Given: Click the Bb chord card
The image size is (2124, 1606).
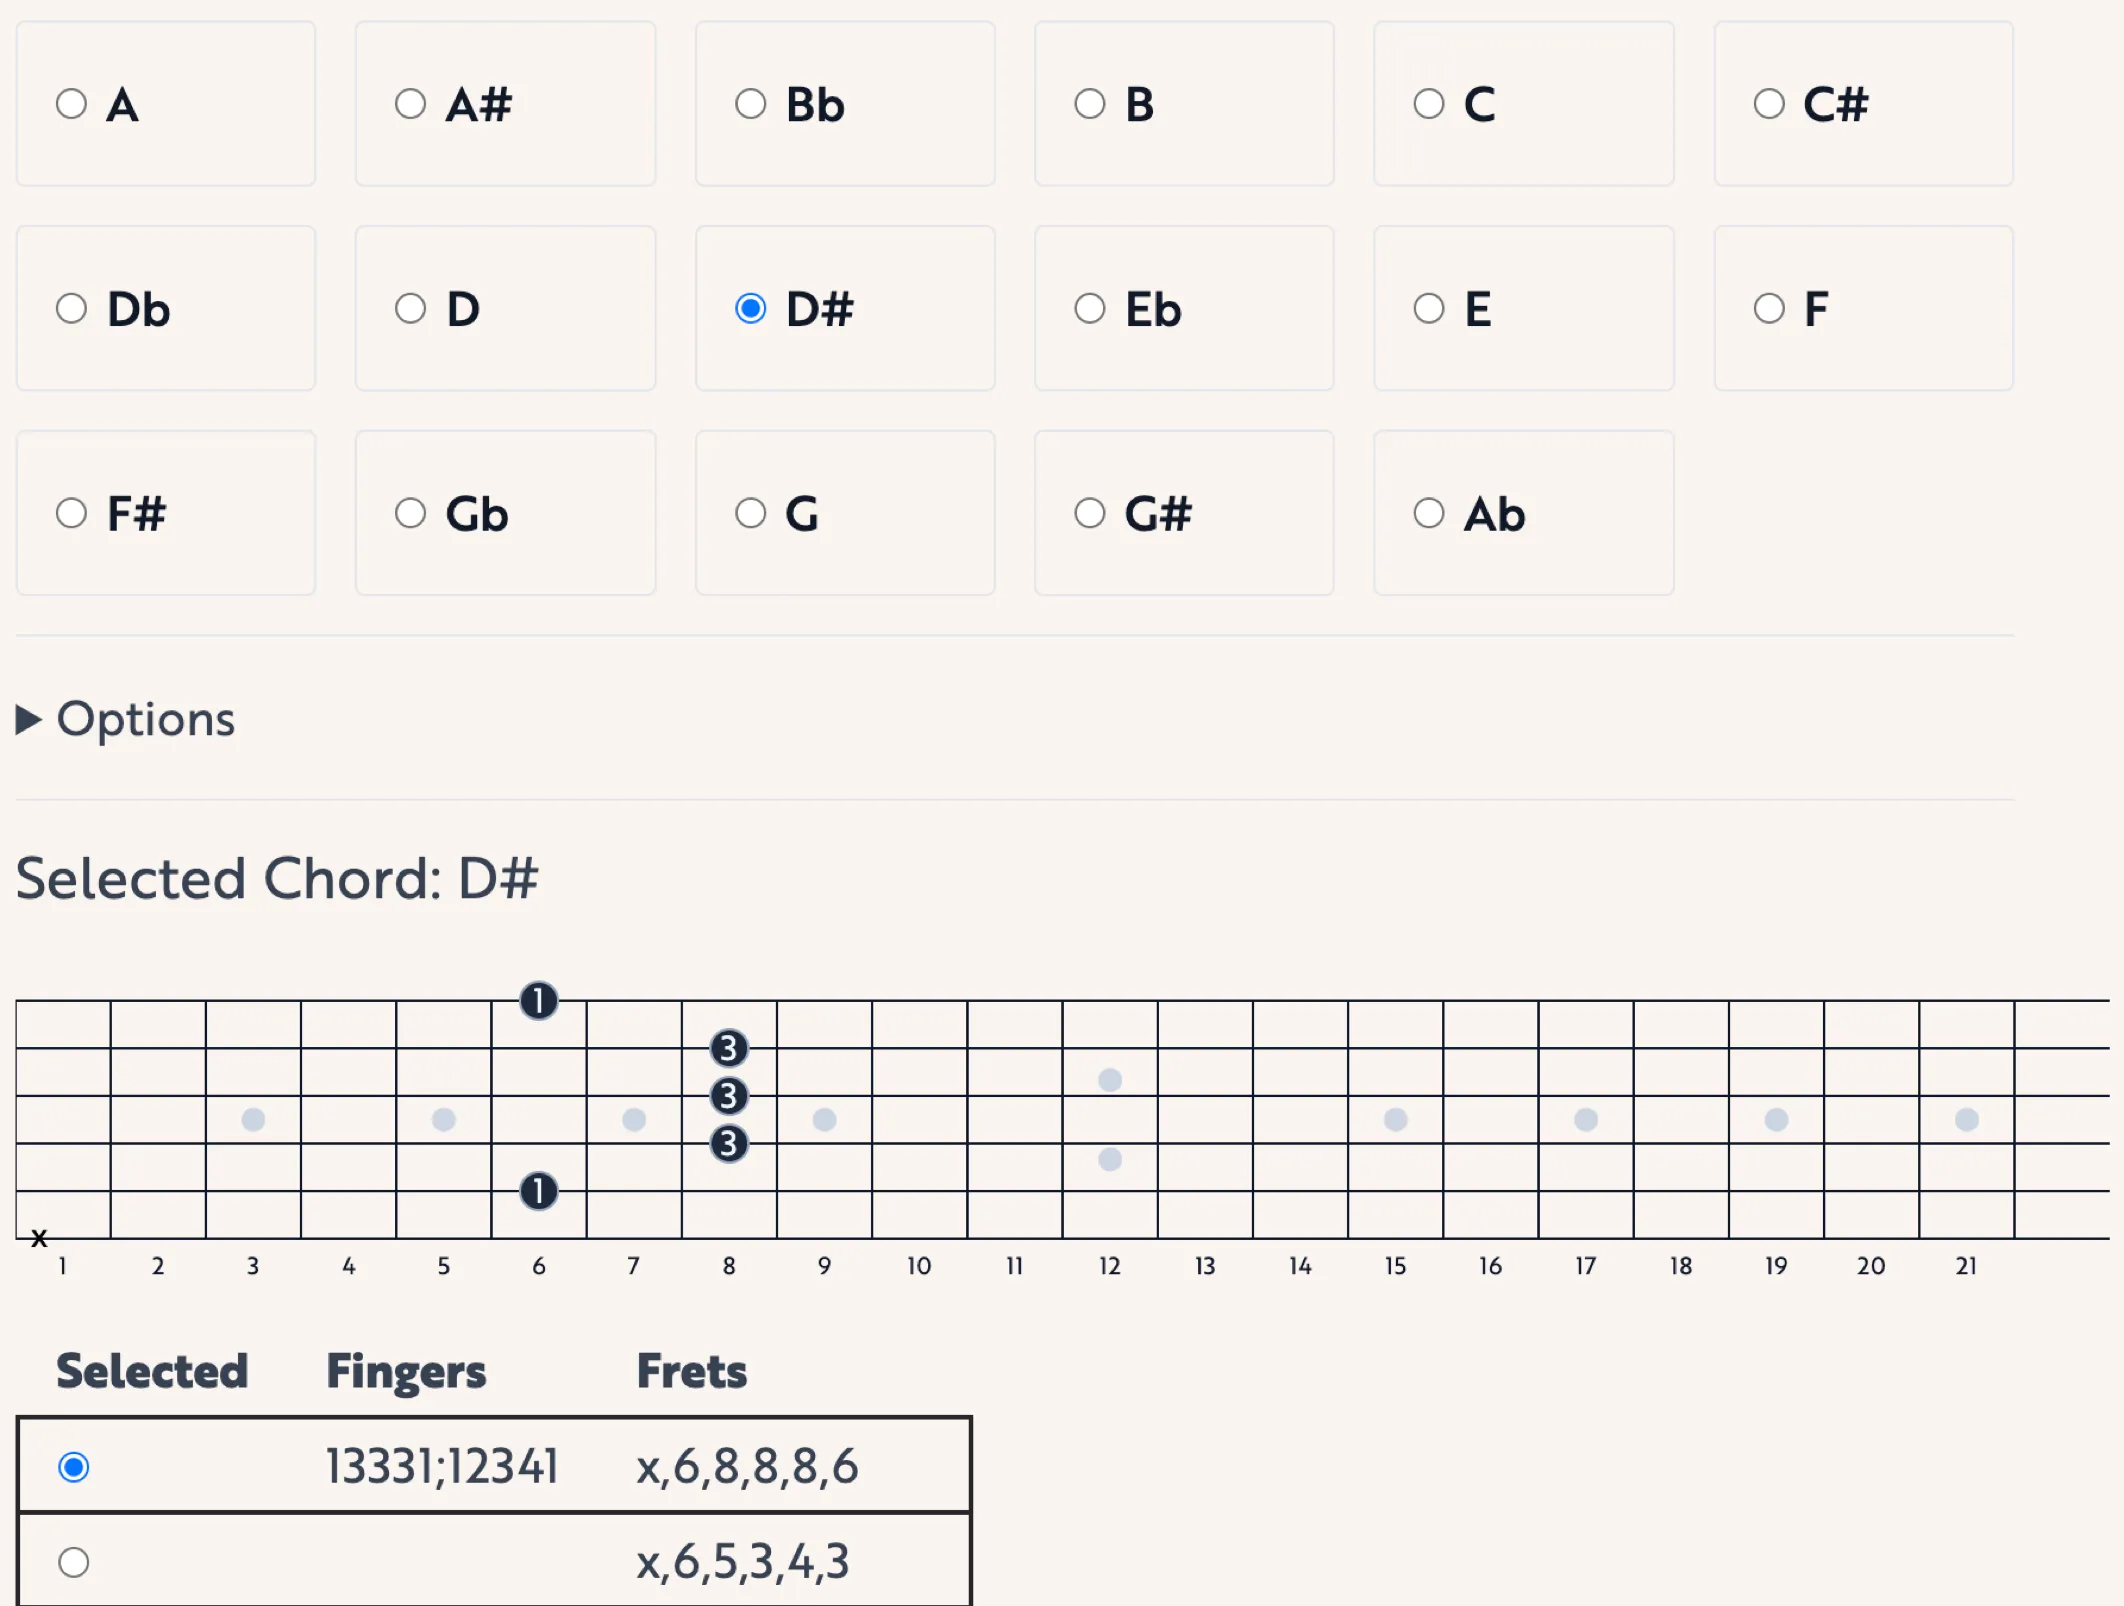Looking at the screenshot, I should [844, 104].
